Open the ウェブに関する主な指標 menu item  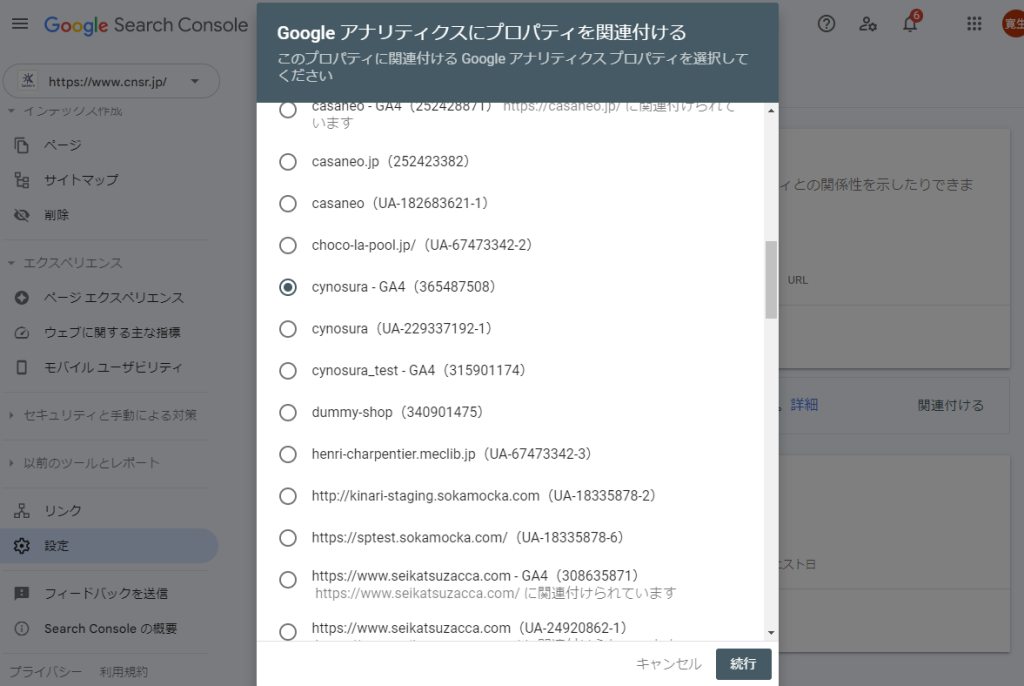pos(109,333)
